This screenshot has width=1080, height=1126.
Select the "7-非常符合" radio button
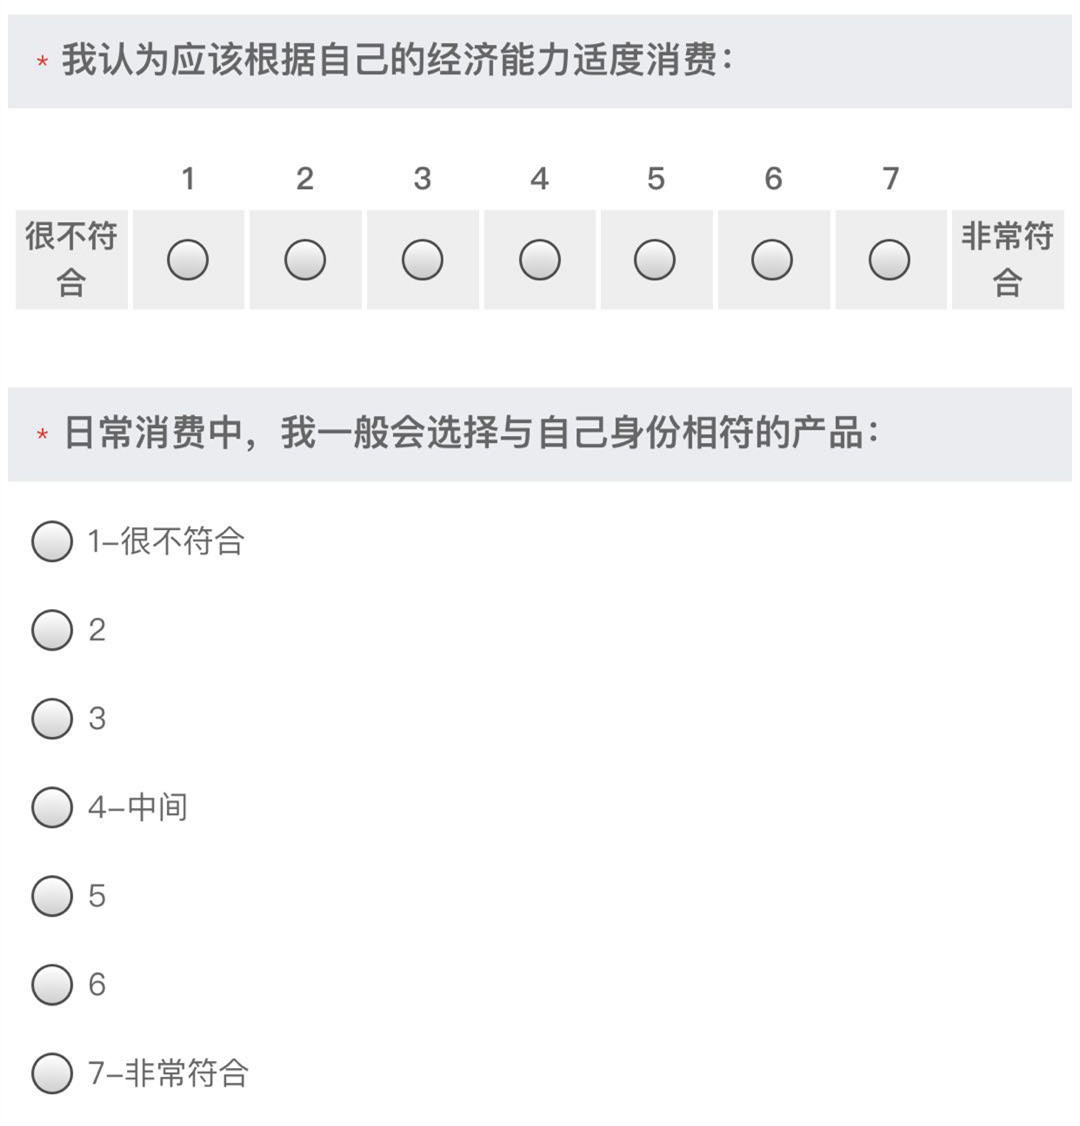tap(52, 1073)
